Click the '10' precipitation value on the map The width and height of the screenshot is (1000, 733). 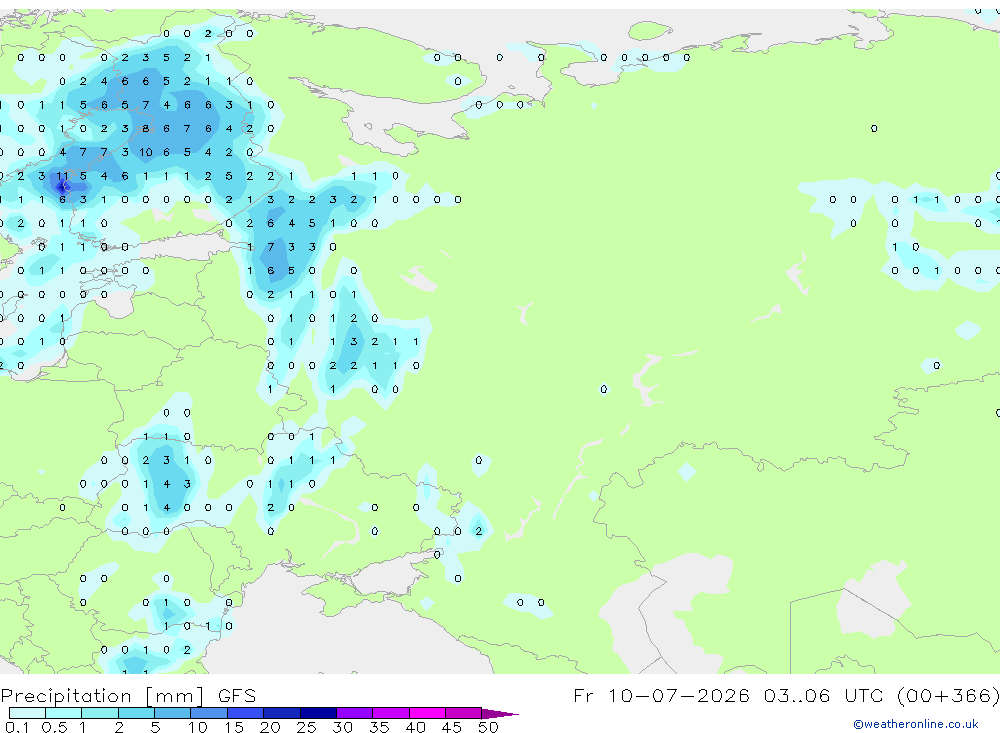click(145, 152)
